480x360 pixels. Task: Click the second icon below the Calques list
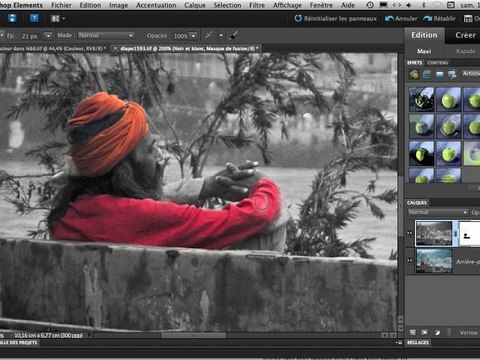[425, 332]
